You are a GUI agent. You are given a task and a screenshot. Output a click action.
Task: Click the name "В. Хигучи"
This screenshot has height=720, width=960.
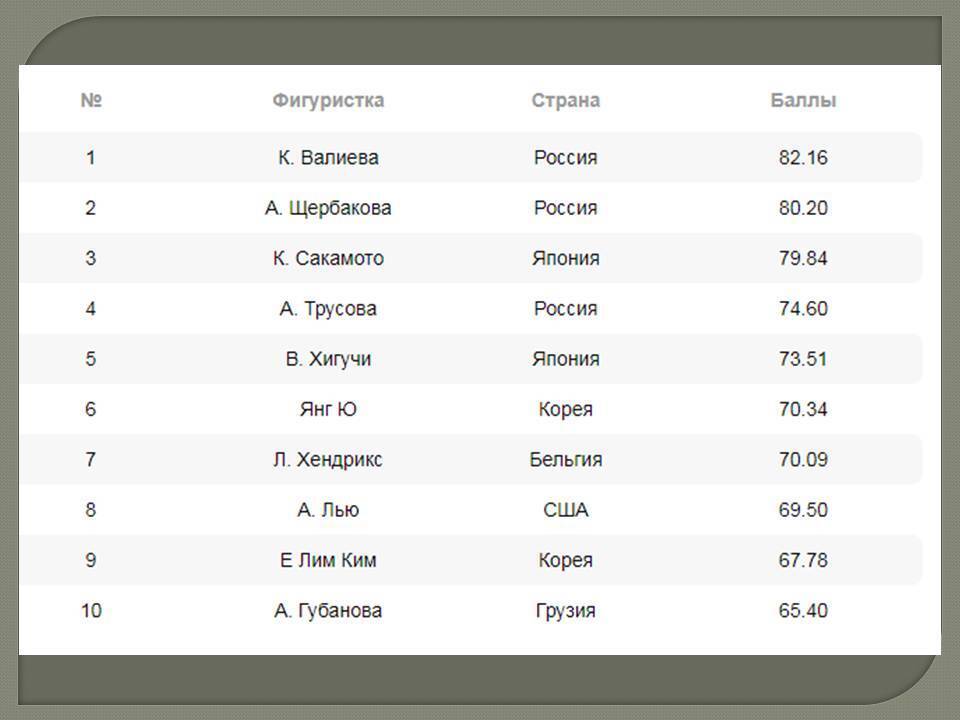(x=328, y=359)
